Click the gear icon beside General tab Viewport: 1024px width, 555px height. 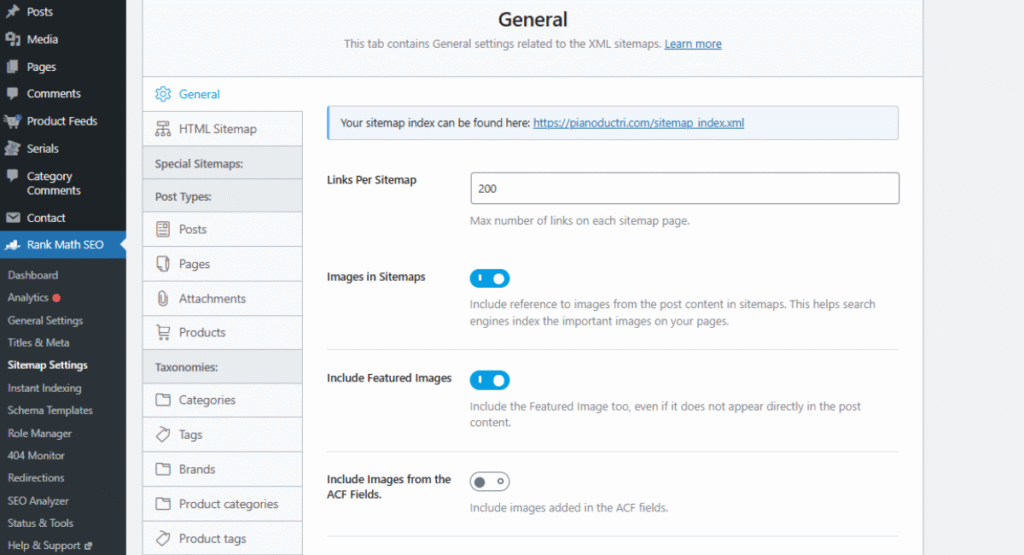[163, 94]
